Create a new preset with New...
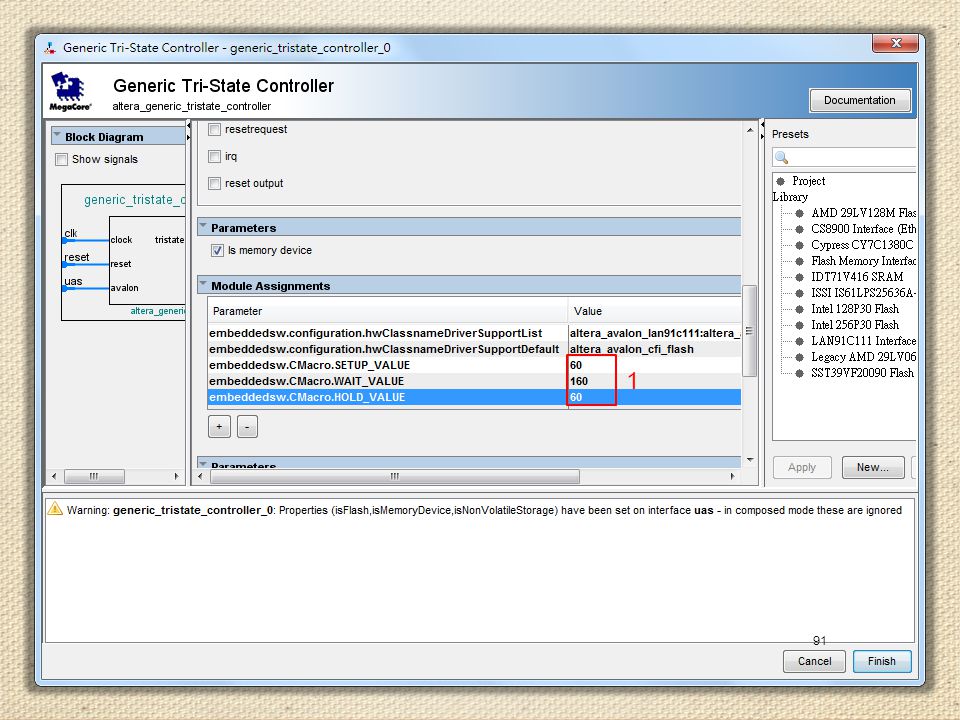Viewport: 960px width, 720px height. pyautogui.click(x=873, y=467)
